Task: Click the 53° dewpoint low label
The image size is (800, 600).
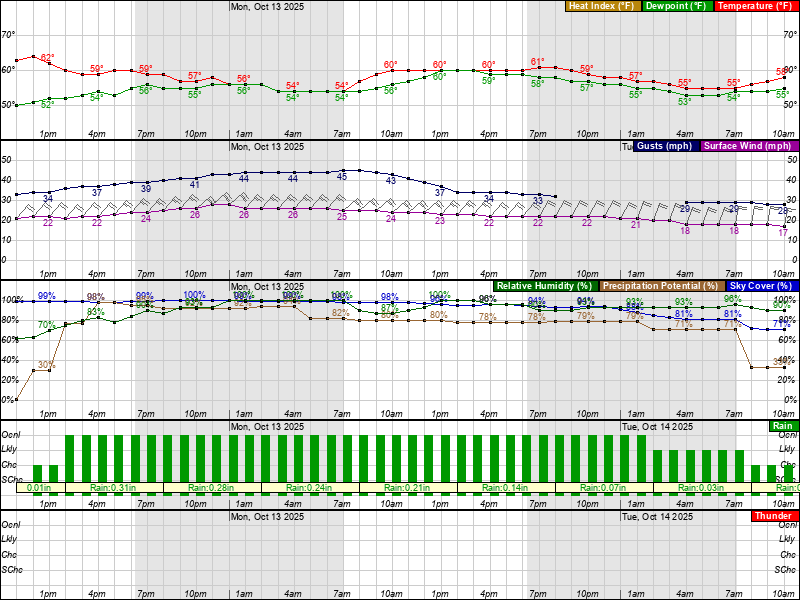Action: pos(685,101)
